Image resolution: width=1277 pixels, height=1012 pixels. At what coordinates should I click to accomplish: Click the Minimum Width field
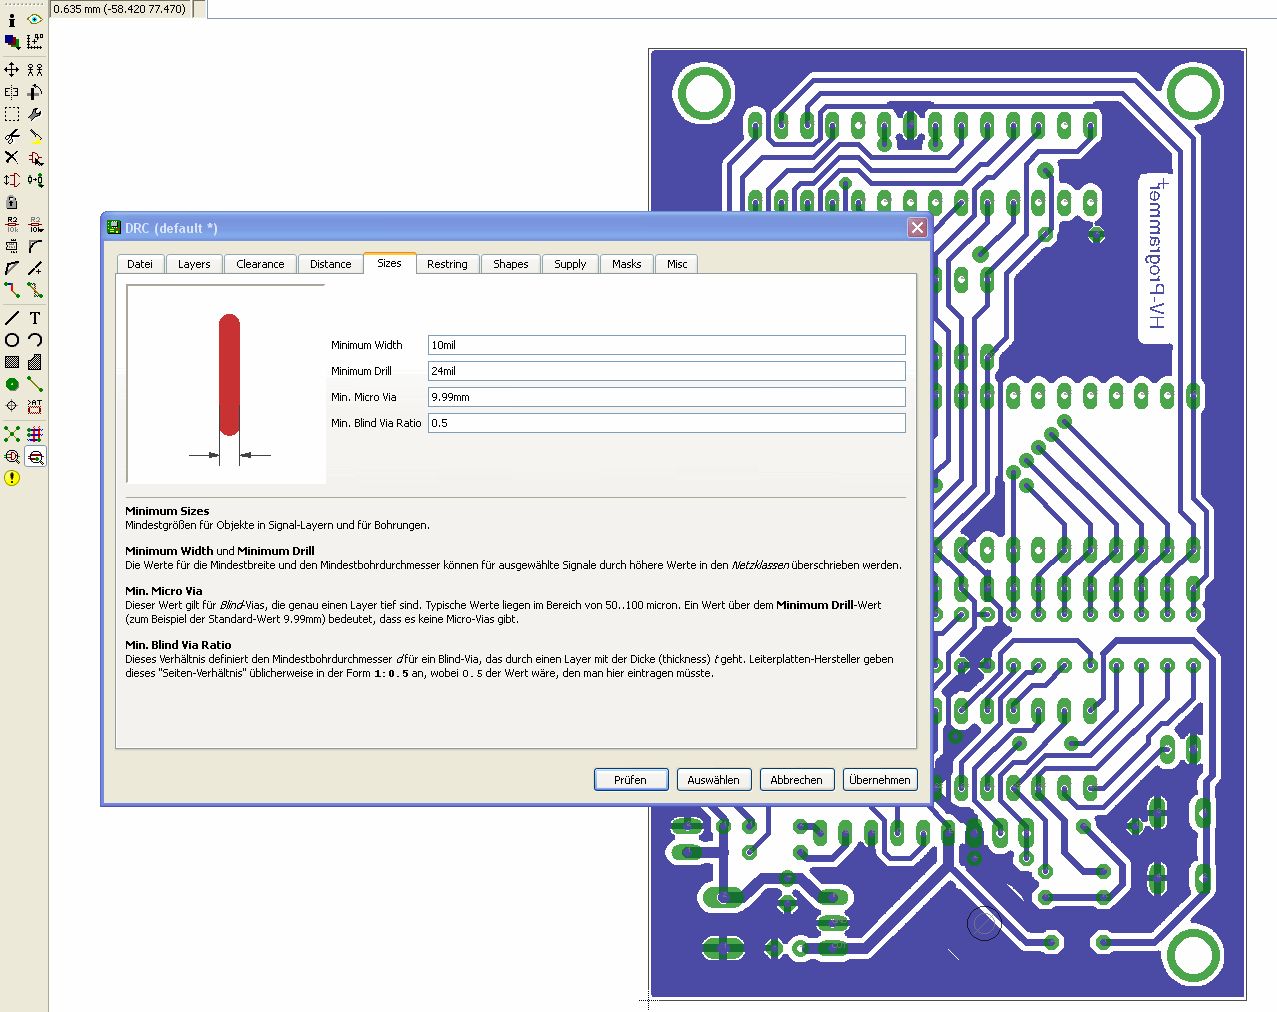667,345
